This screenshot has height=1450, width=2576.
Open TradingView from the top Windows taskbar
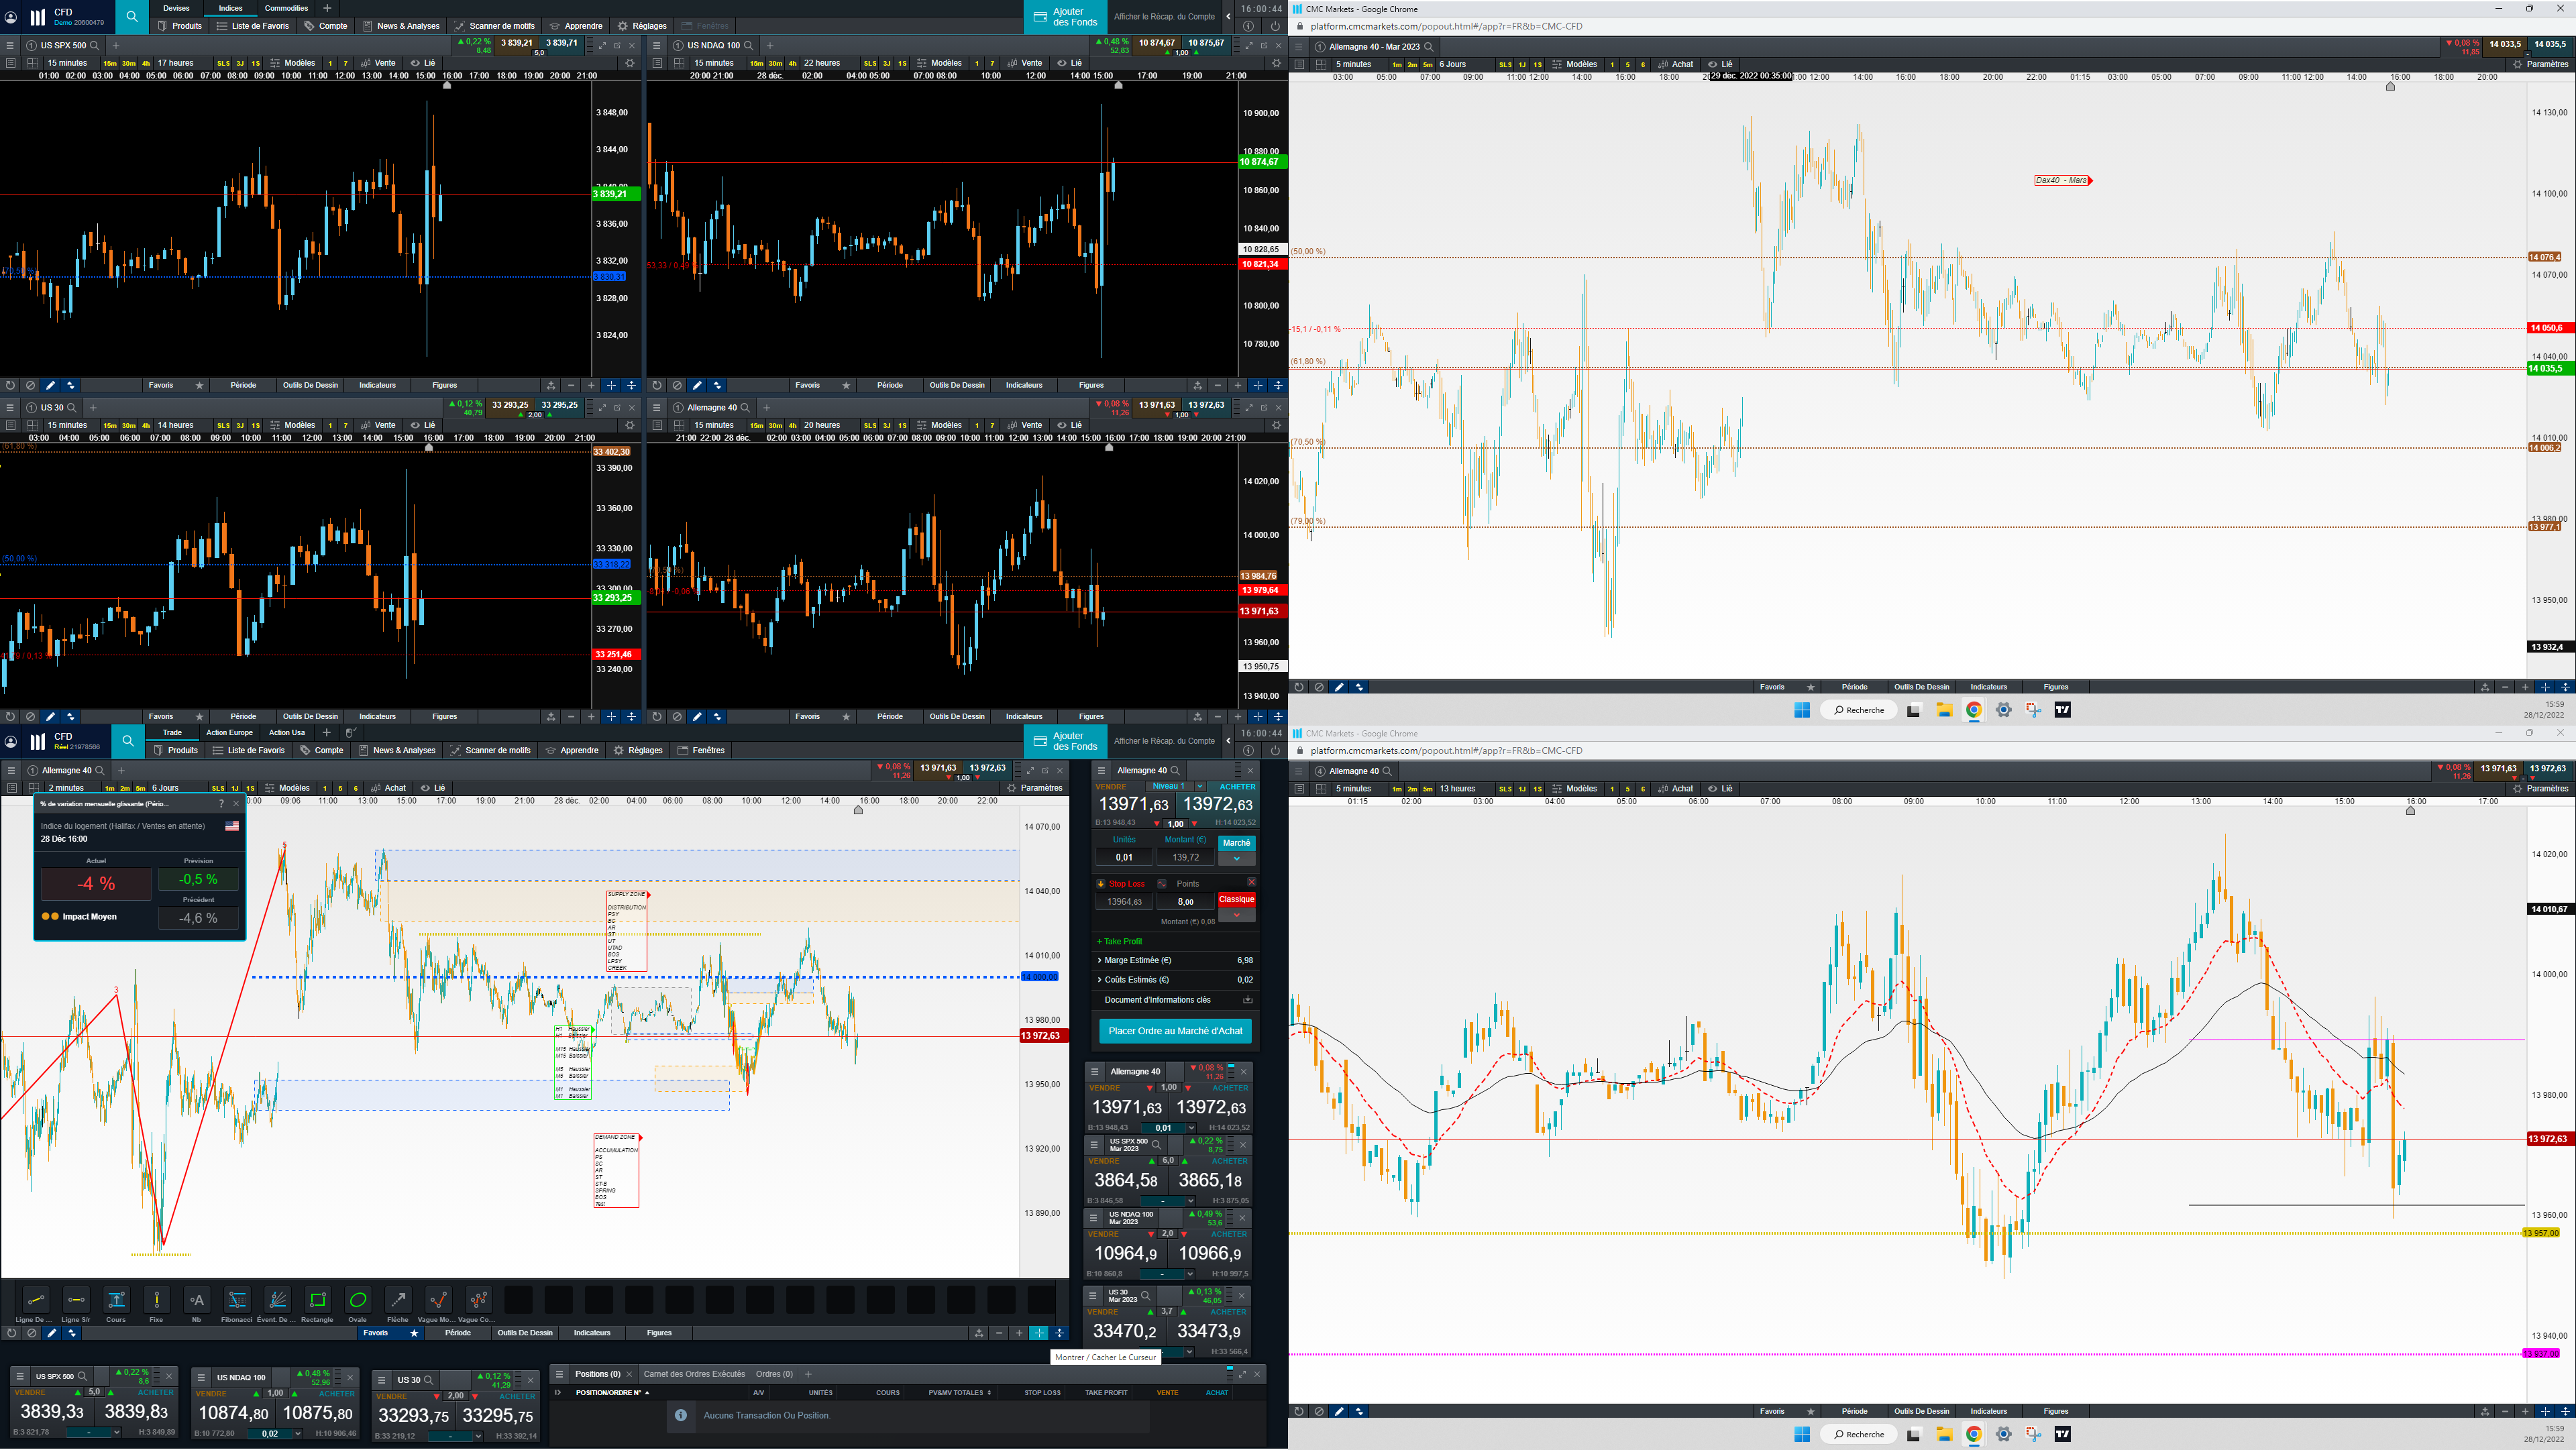click(x=2062, y=710)
